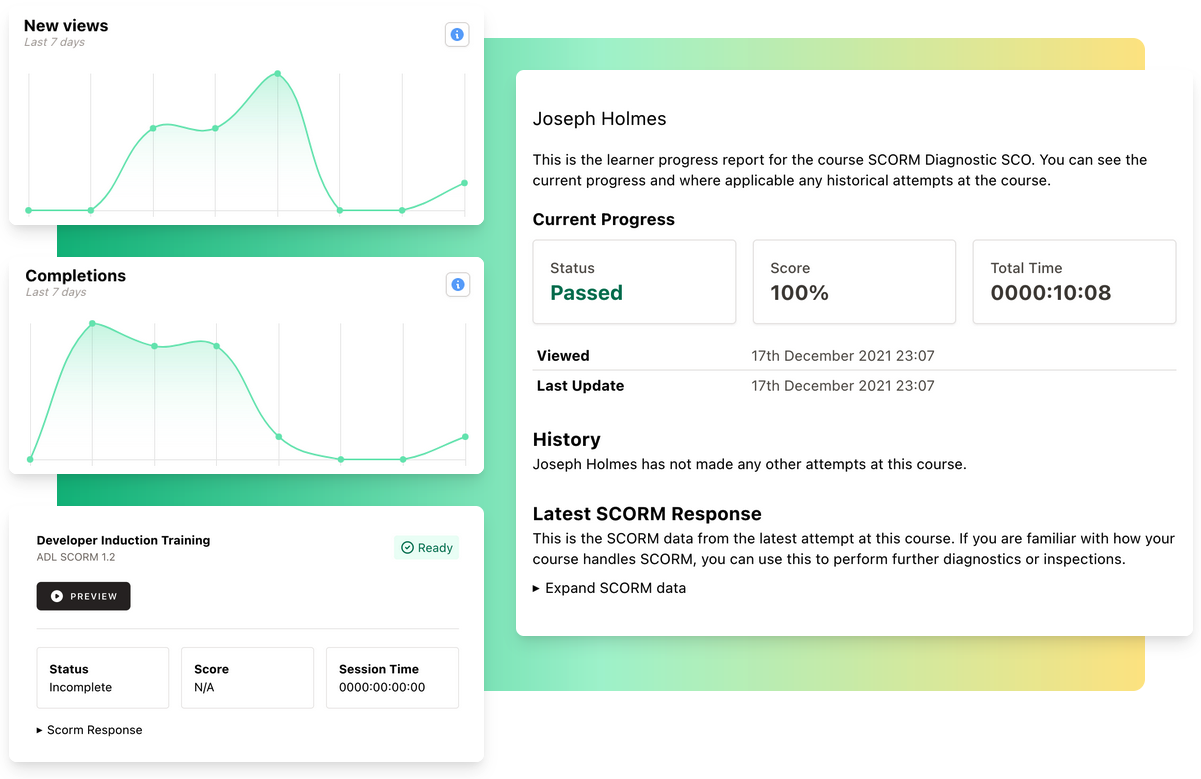Image resolution: width=1201 pixels, height=779 pixels.
Task: Click the Completions info icon
Action: point(457,285)
